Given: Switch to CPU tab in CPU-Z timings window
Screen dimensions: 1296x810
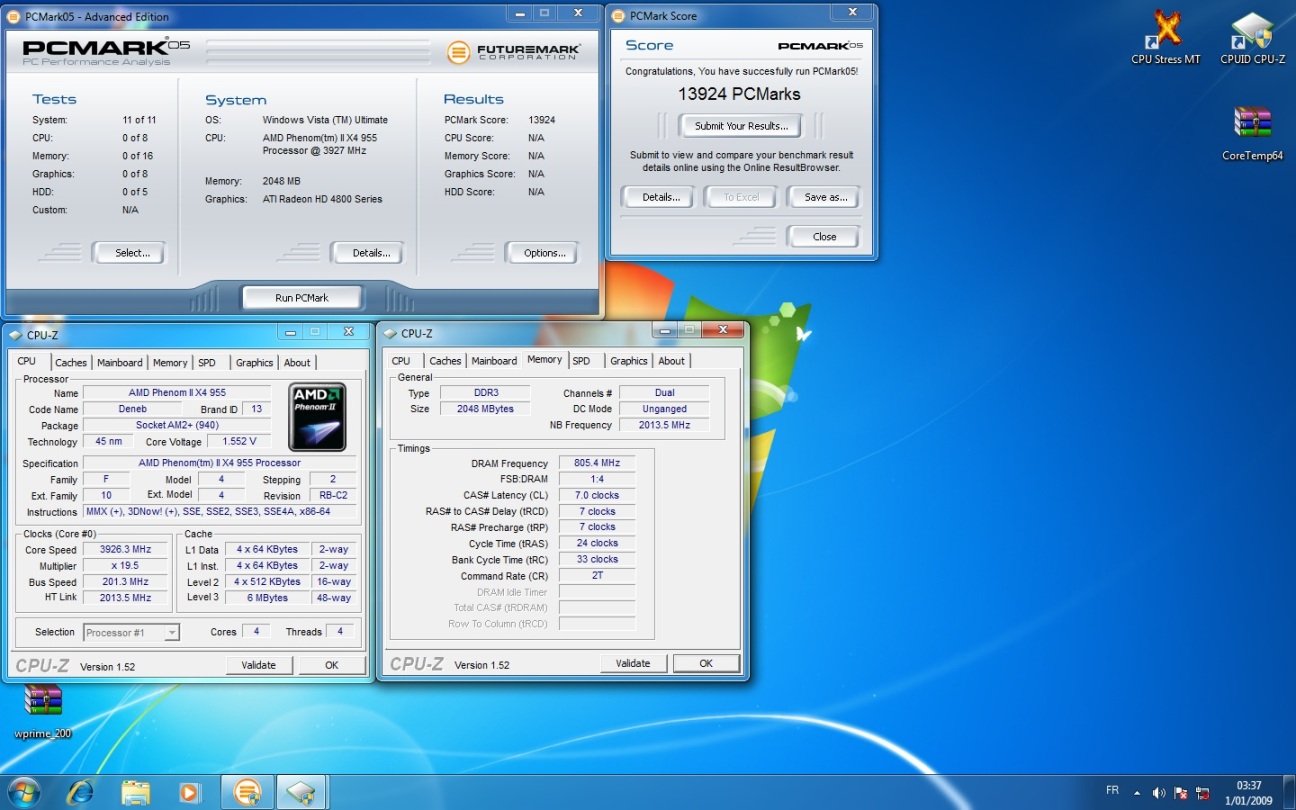Looking at the screenshot, I should click(x=401, y=361).
